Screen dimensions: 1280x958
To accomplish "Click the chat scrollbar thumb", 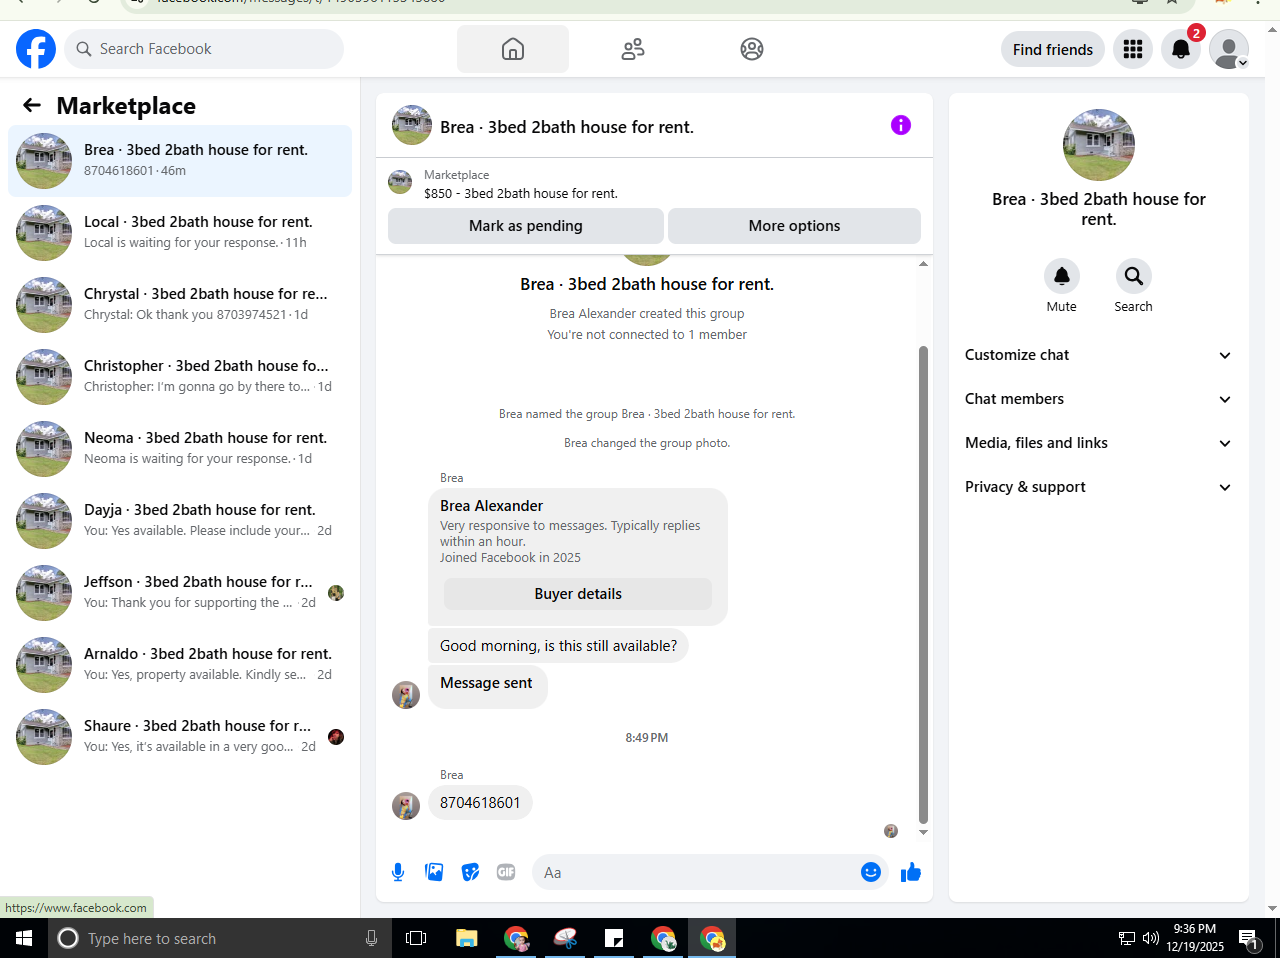I will click(x=923, y=584).
